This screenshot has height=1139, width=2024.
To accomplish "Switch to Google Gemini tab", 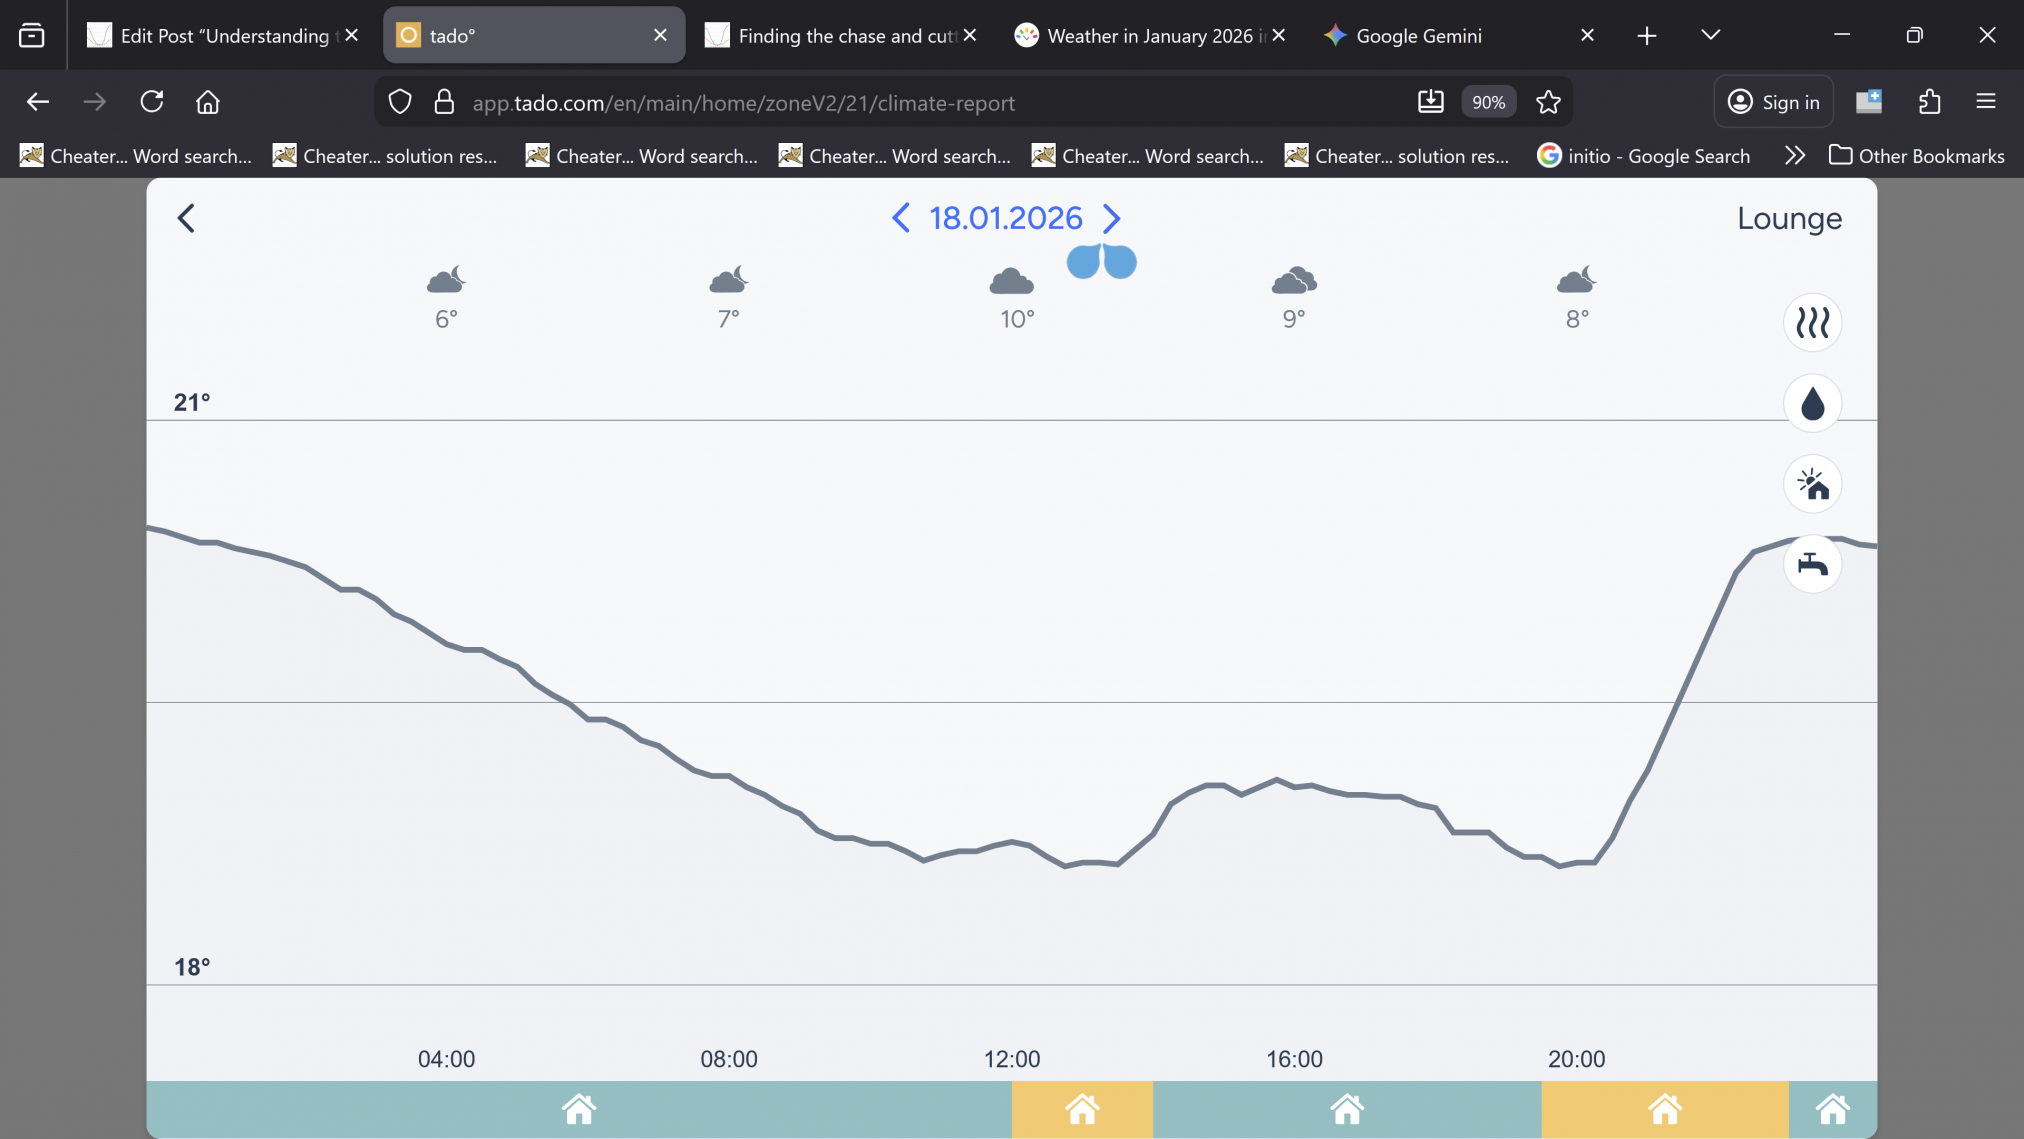I will [x=1418, y=36].
